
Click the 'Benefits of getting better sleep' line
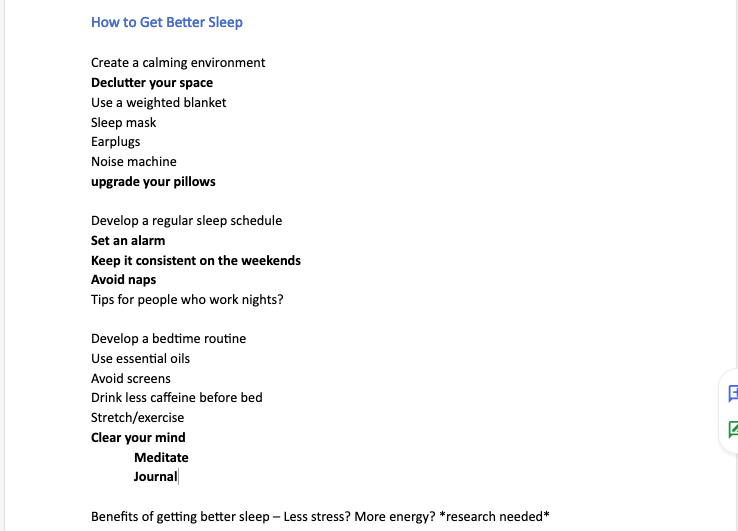click(320, 517)
